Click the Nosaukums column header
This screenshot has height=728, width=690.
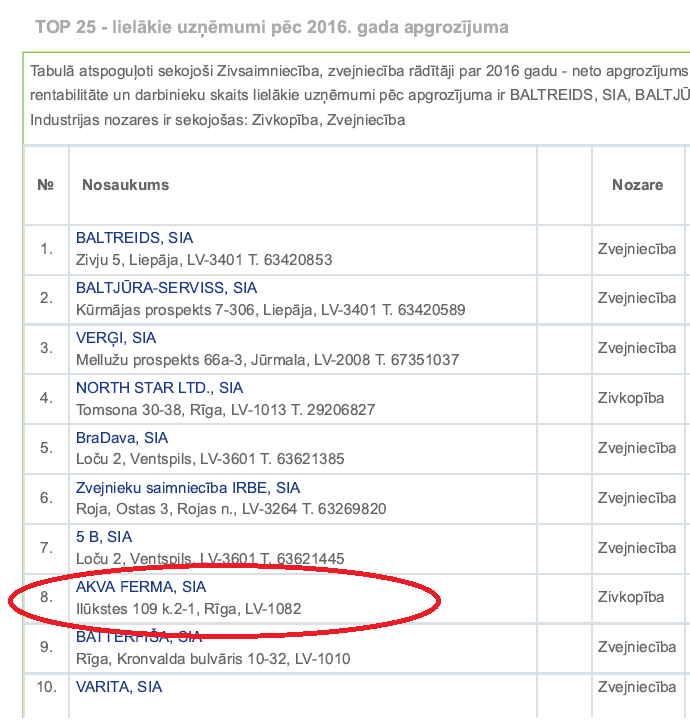tap(125, 185)
